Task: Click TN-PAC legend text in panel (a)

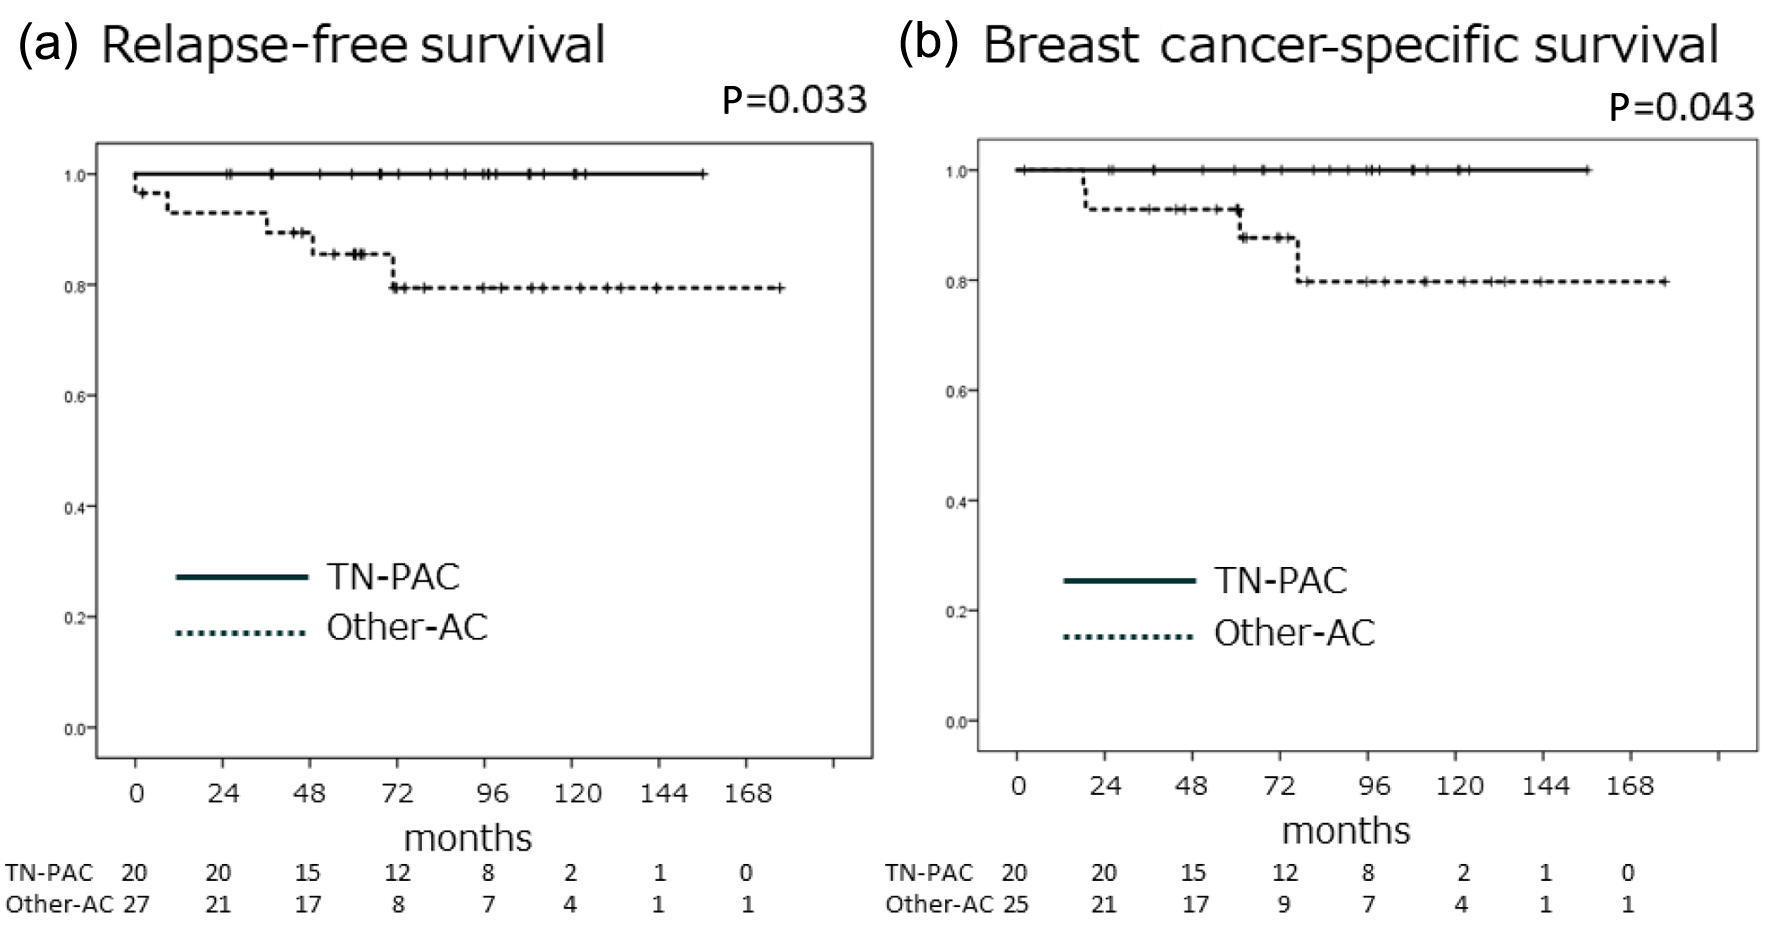Action: tap(393, 577)
